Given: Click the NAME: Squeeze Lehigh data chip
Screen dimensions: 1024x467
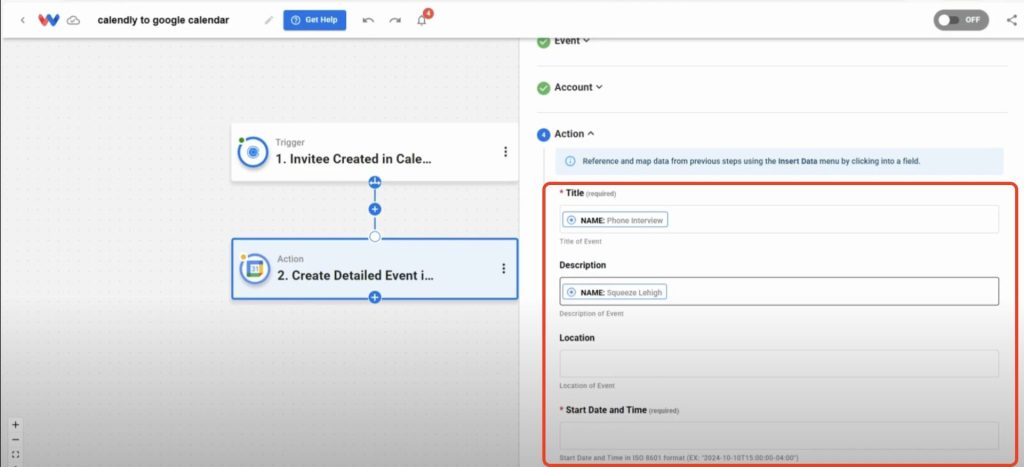Looking at the screenshot, I should pos(615,292).
